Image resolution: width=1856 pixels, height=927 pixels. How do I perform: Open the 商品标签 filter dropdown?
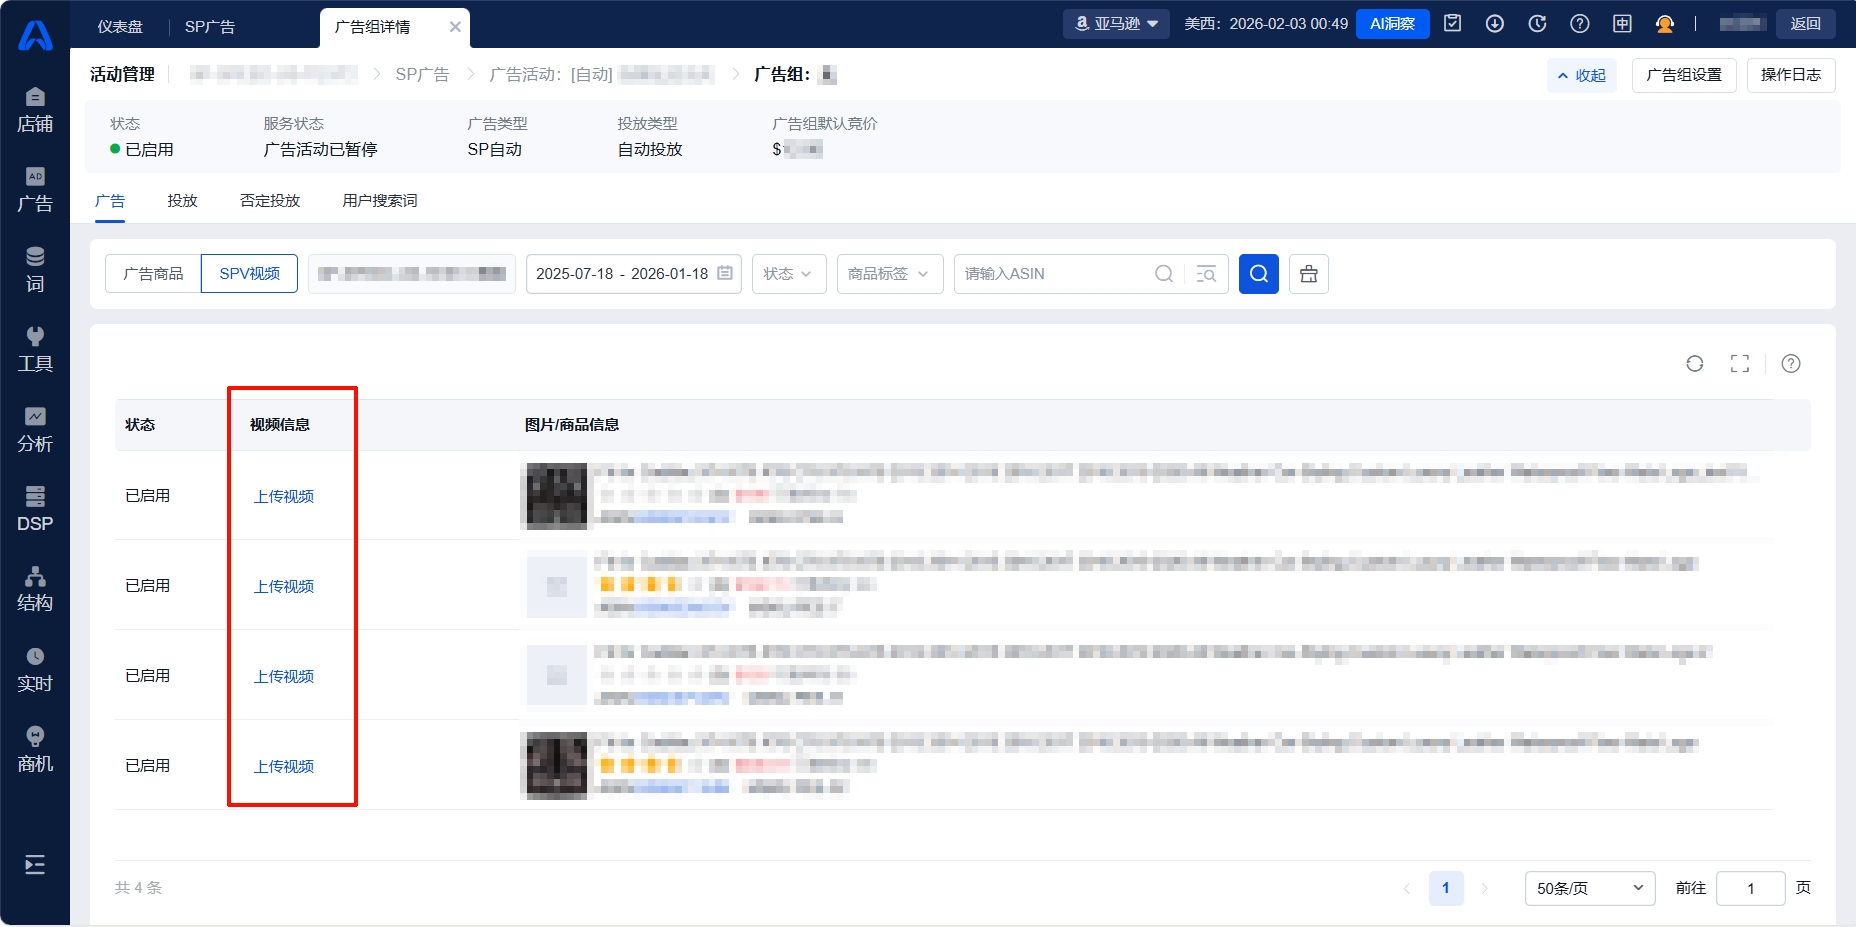pos(889,274)
